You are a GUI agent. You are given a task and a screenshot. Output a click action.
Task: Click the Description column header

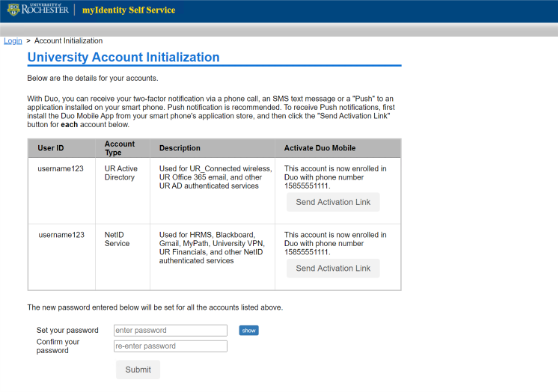click(x=180, y=148)
